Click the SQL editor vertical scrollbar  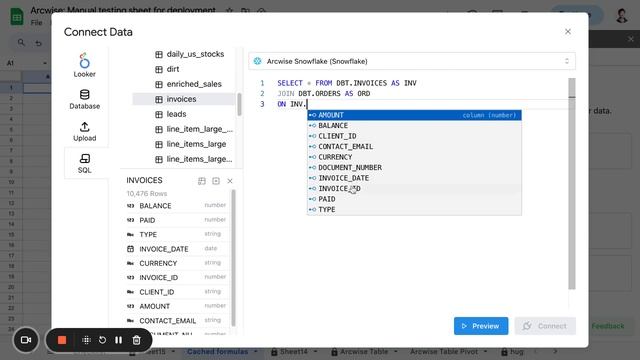click(x=572, y=184)
